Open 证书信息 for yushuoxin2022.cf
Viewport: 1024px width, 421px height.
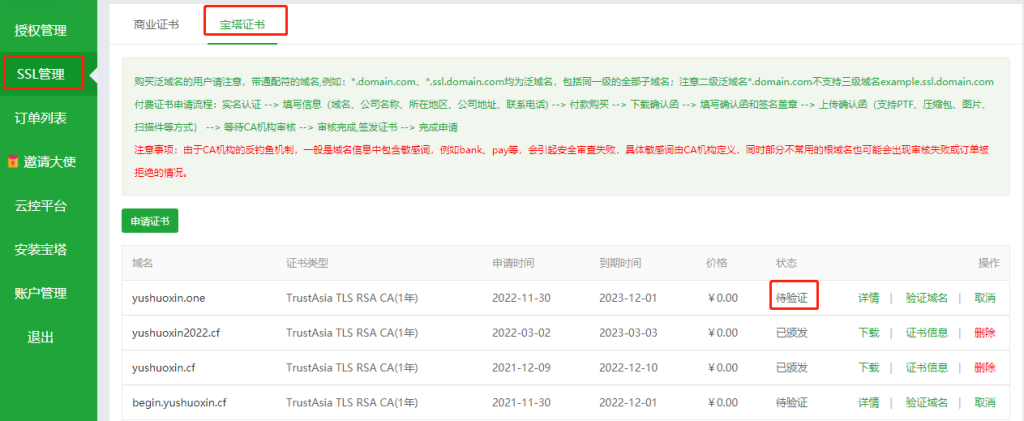pyautogui.click(x=926, y=332)
